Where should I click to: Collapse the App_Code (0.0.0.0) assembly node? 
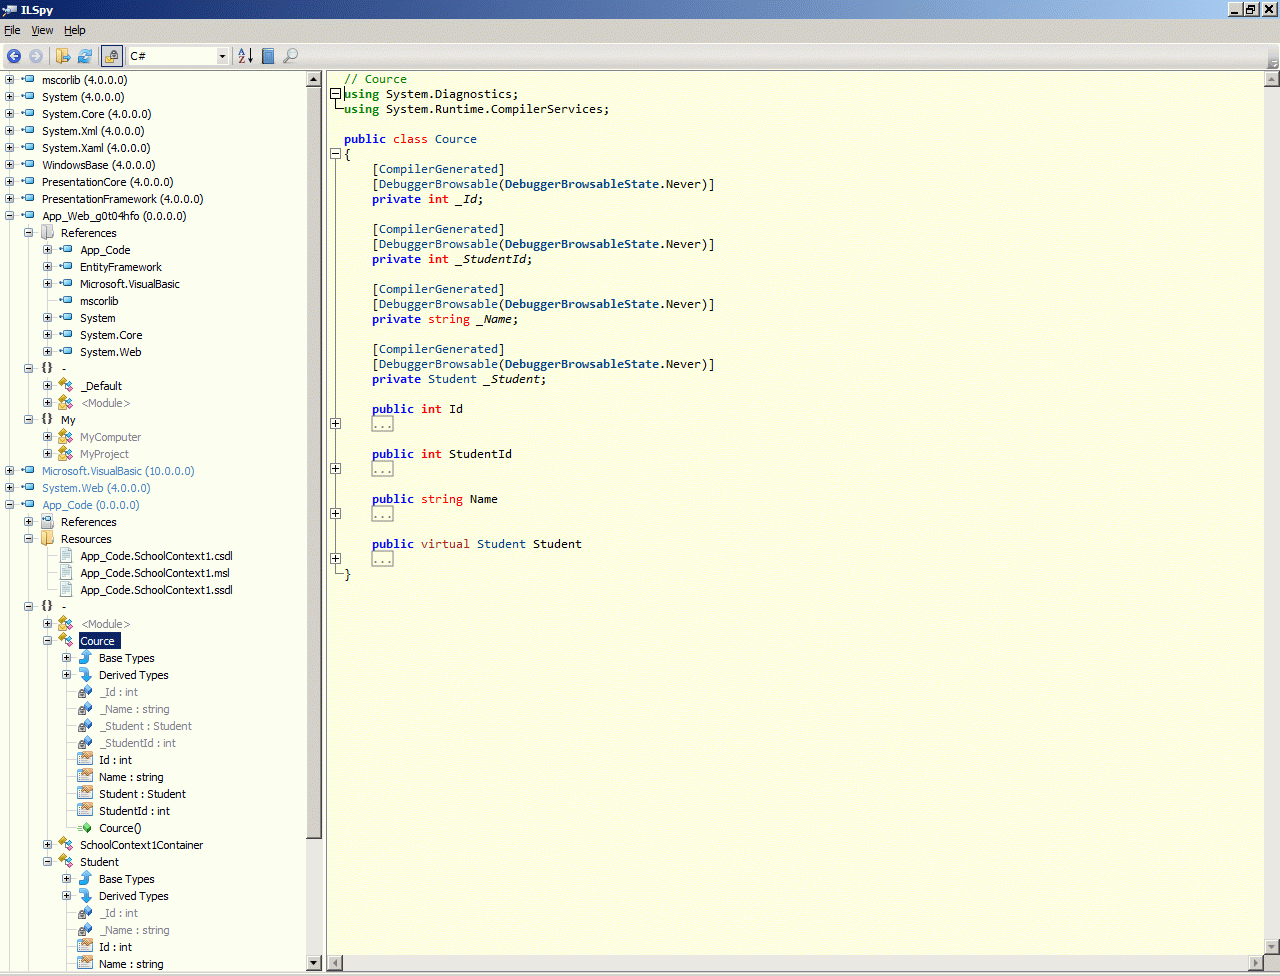point(10,505)
